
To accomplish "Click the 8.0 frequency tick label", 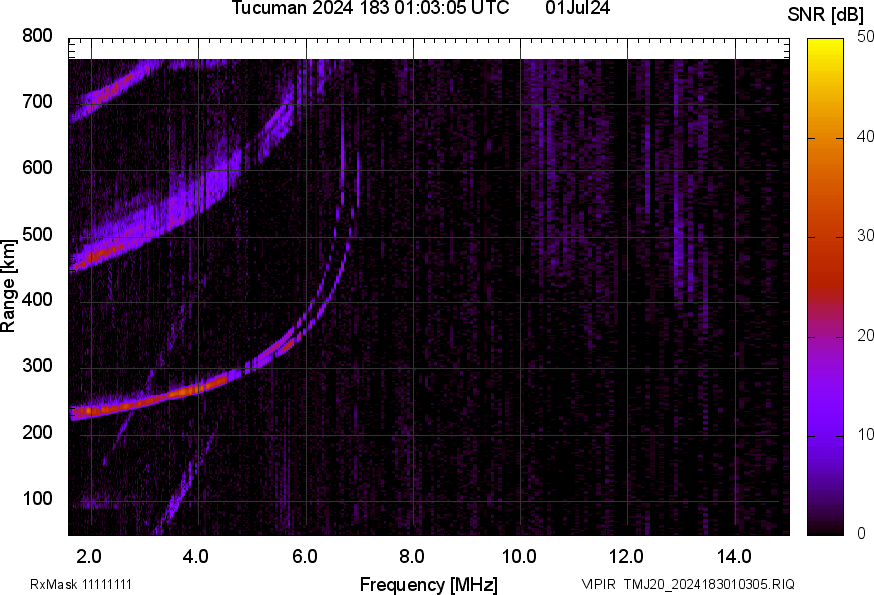I will click(411, 557).
